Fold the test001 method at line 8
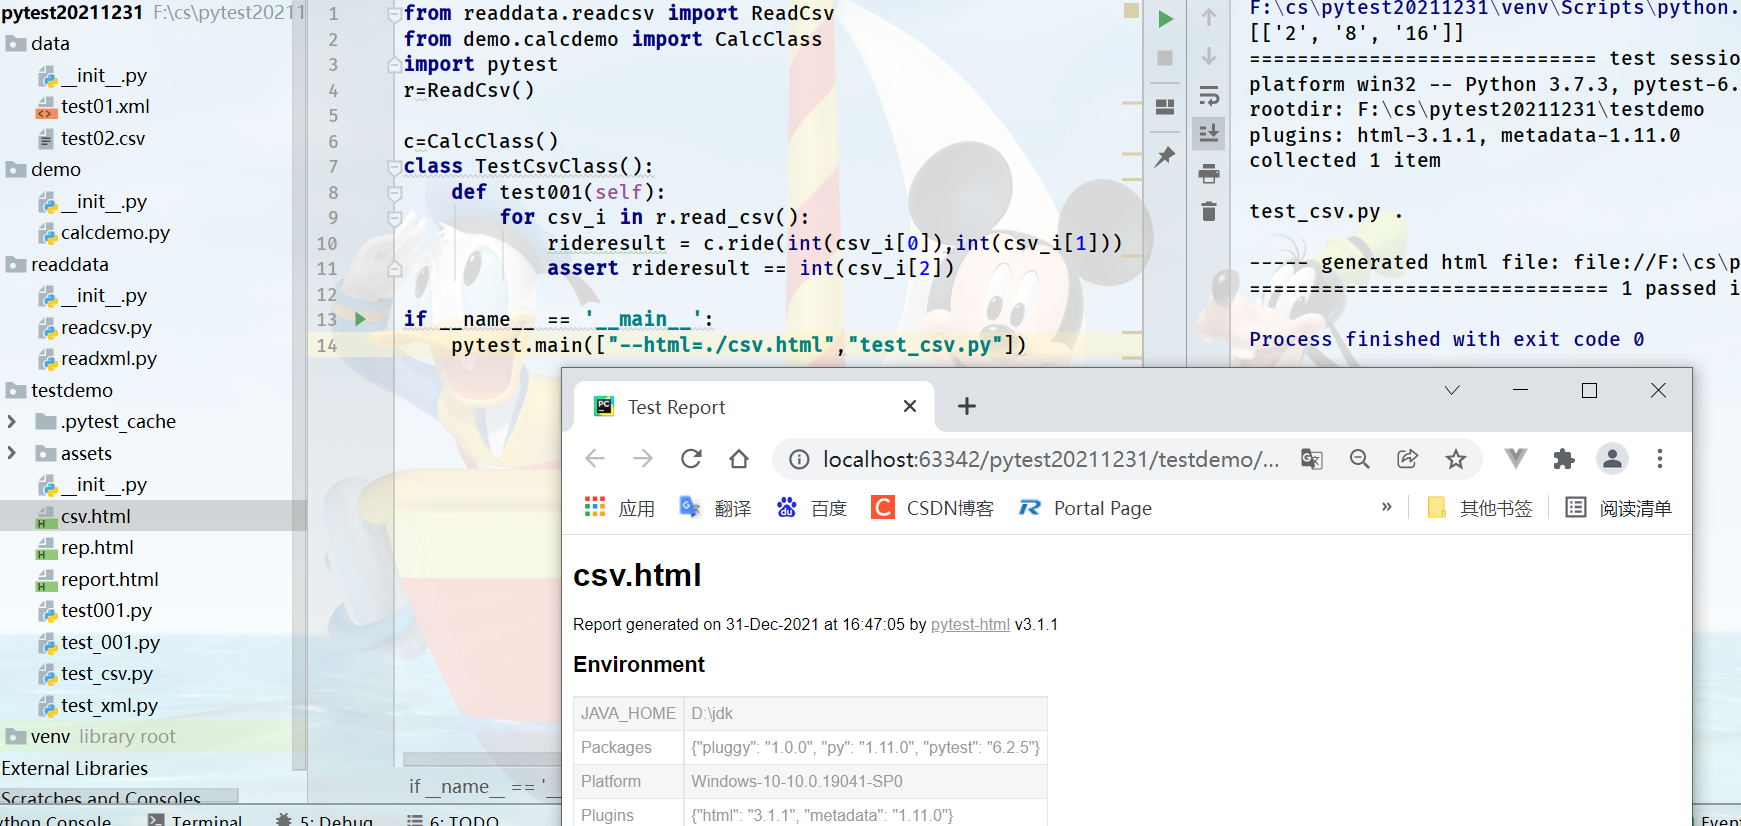The image size is (1741, 826). [x=395, y=192]
